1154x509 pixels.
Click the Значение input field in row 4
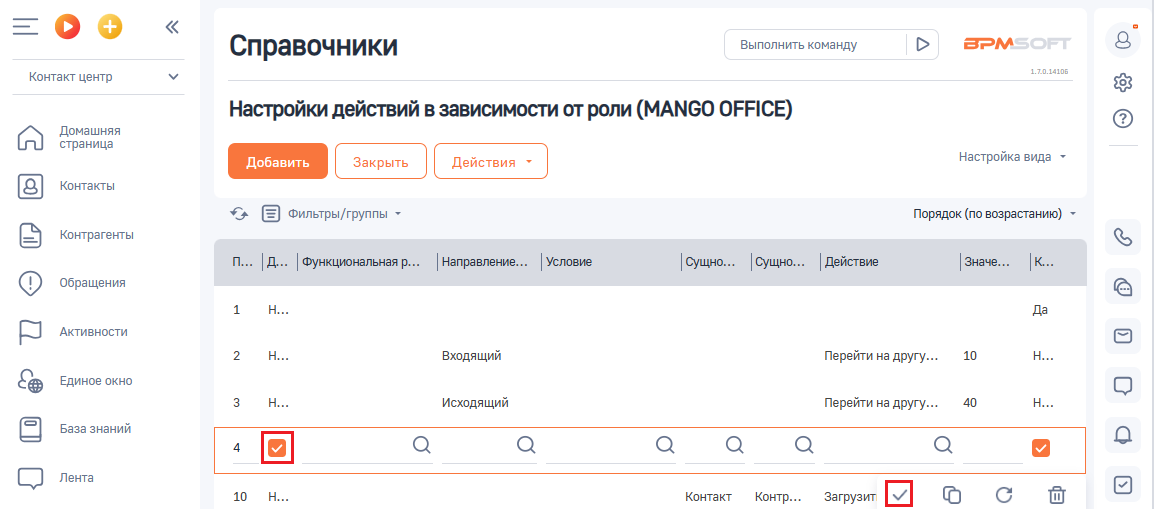992,447
